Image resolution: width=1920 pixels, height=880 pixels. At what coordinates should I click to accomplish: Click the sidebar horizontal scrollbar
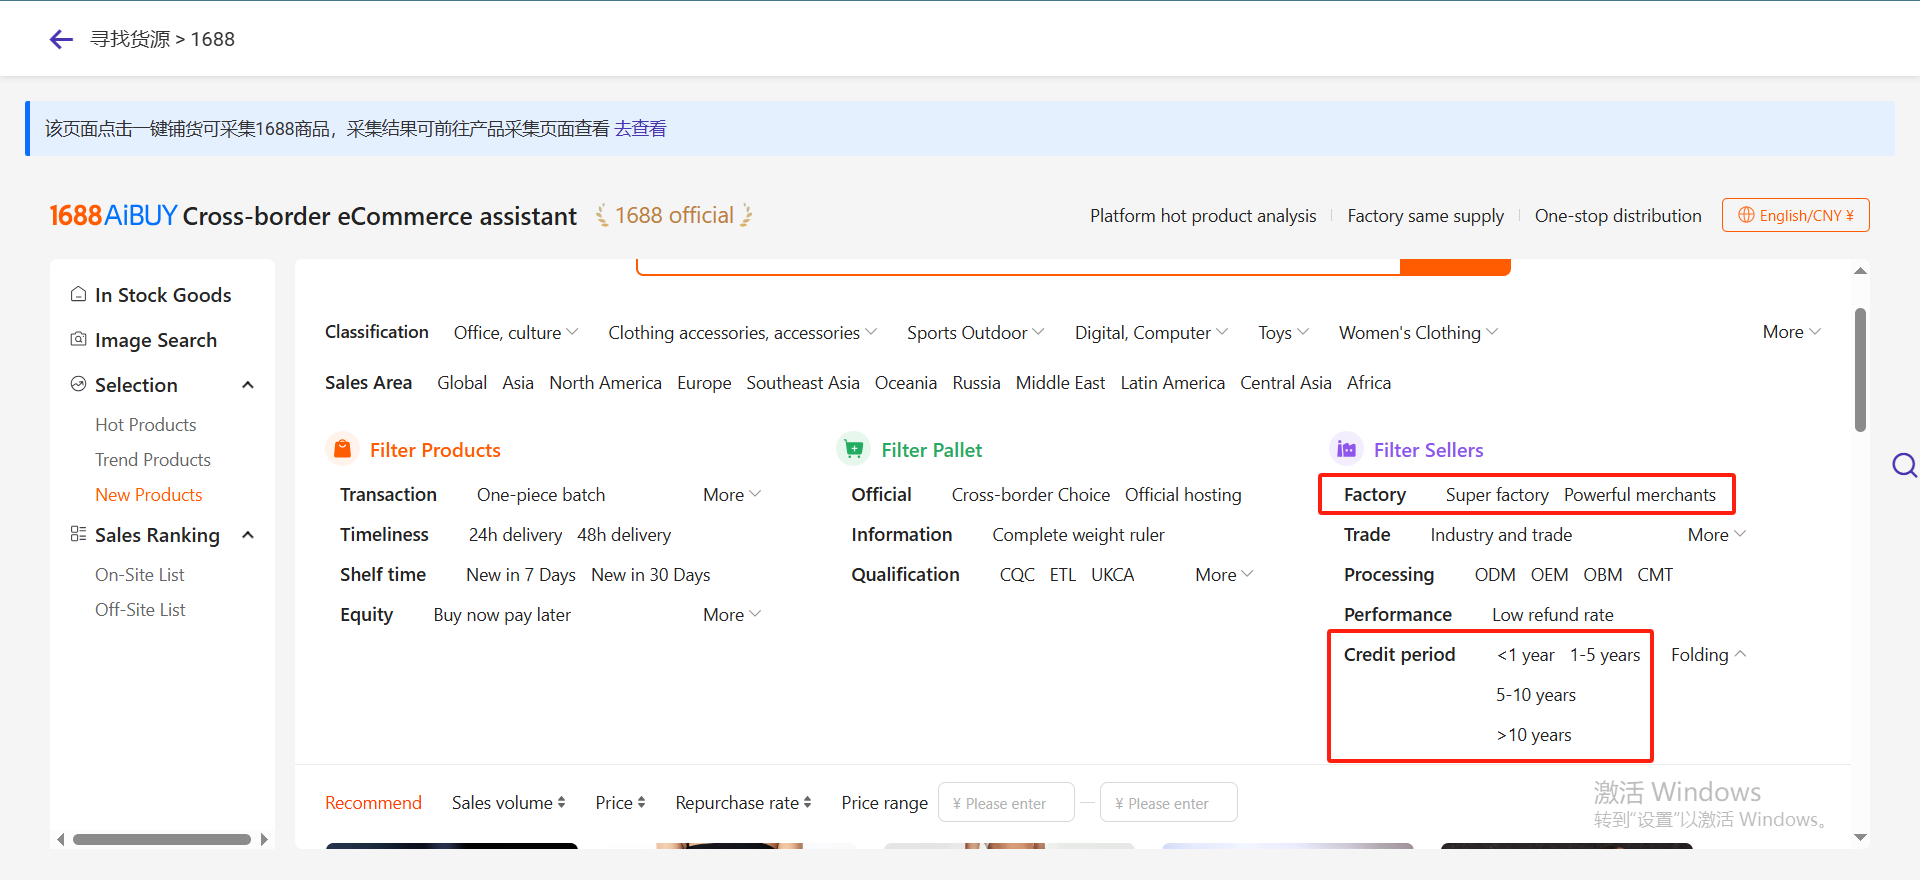click(162, 839)
